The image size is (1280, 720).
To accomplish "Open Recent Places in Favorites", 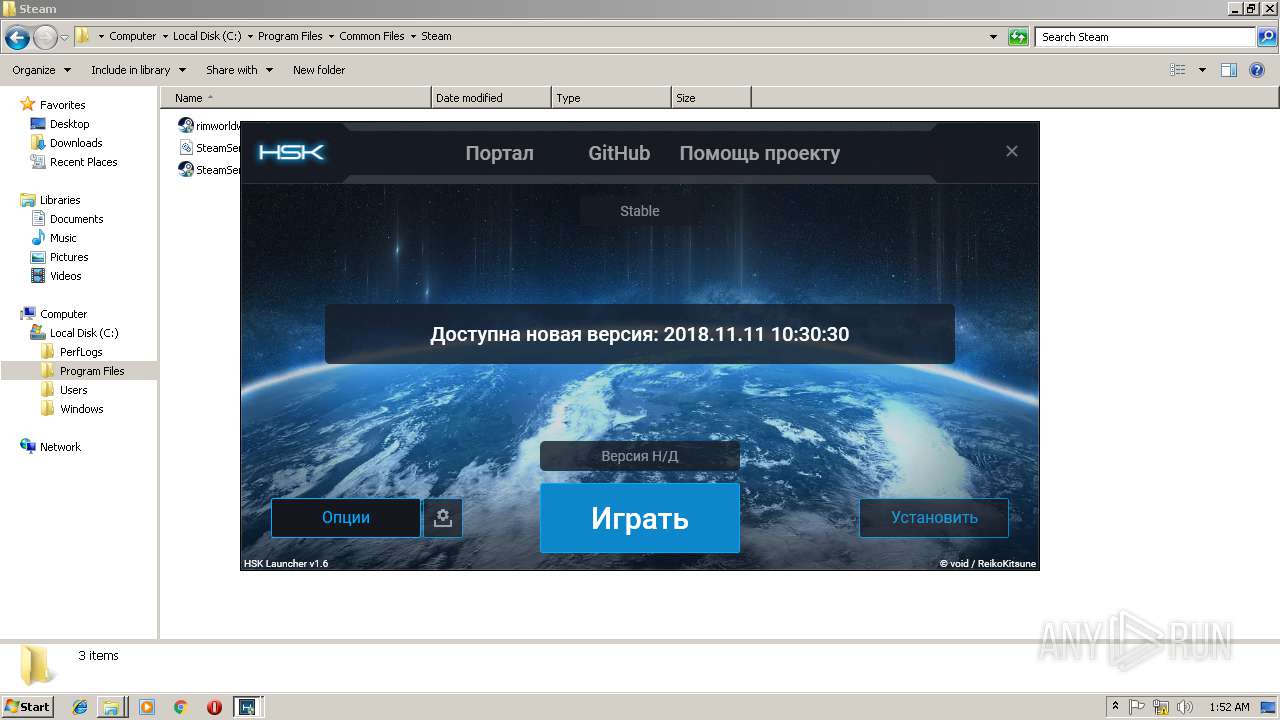I will click(x=83, y=162).
